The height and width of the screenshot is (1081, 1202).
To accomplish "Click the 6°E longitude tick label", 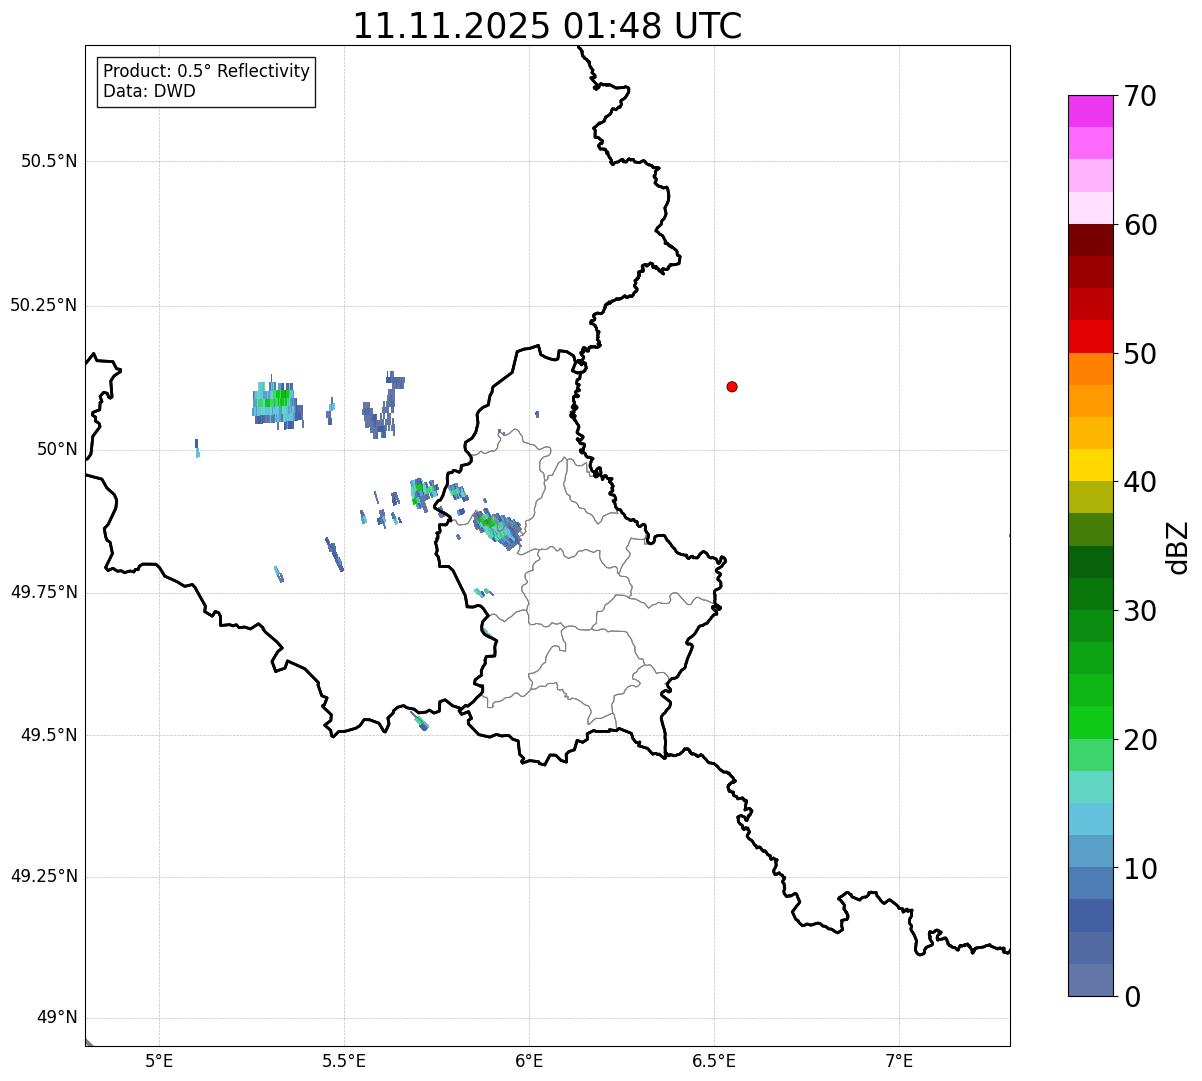I will (529, 1060).
